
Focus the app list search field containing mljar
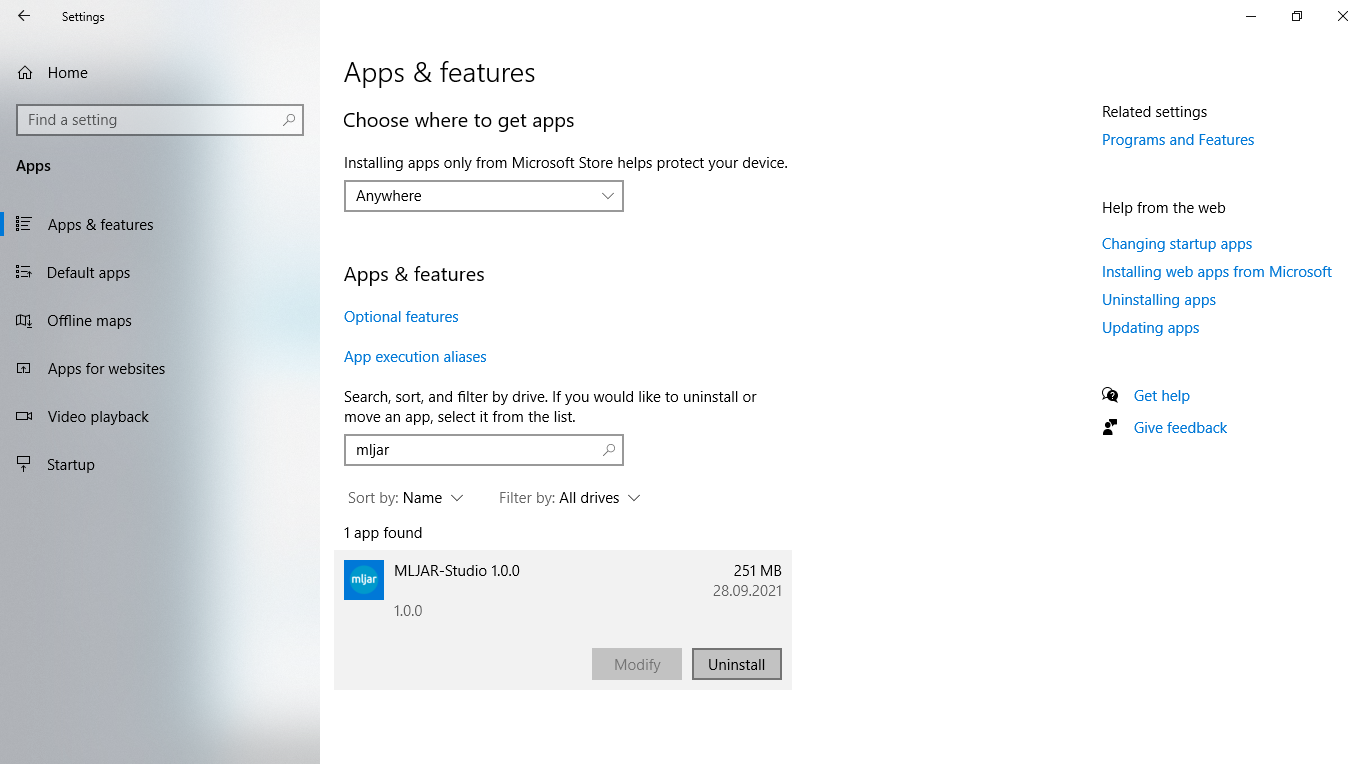484,450
